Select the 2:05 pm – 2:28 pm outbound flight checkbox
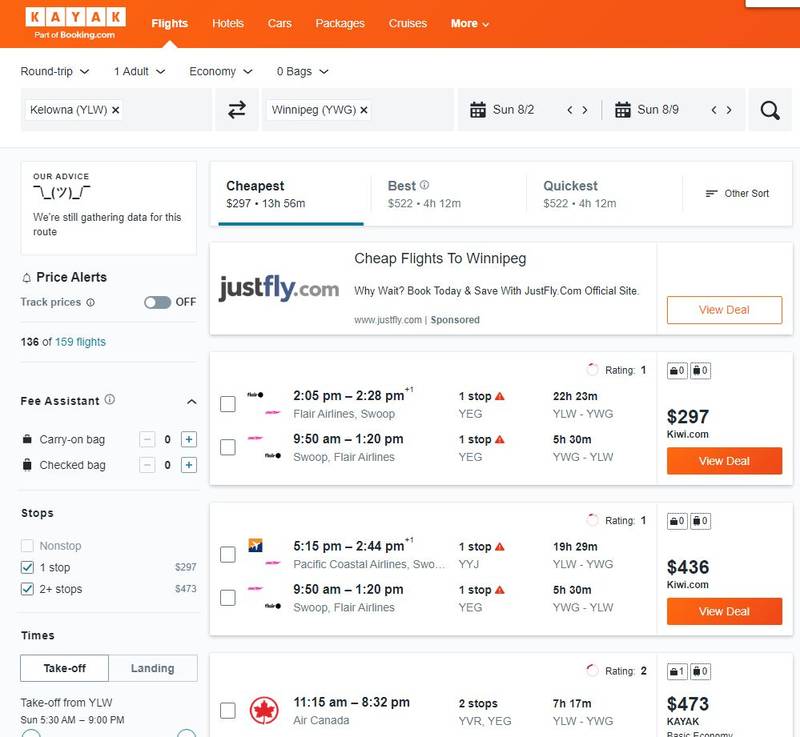Viewport: 800px width, 737px height. 228,404
